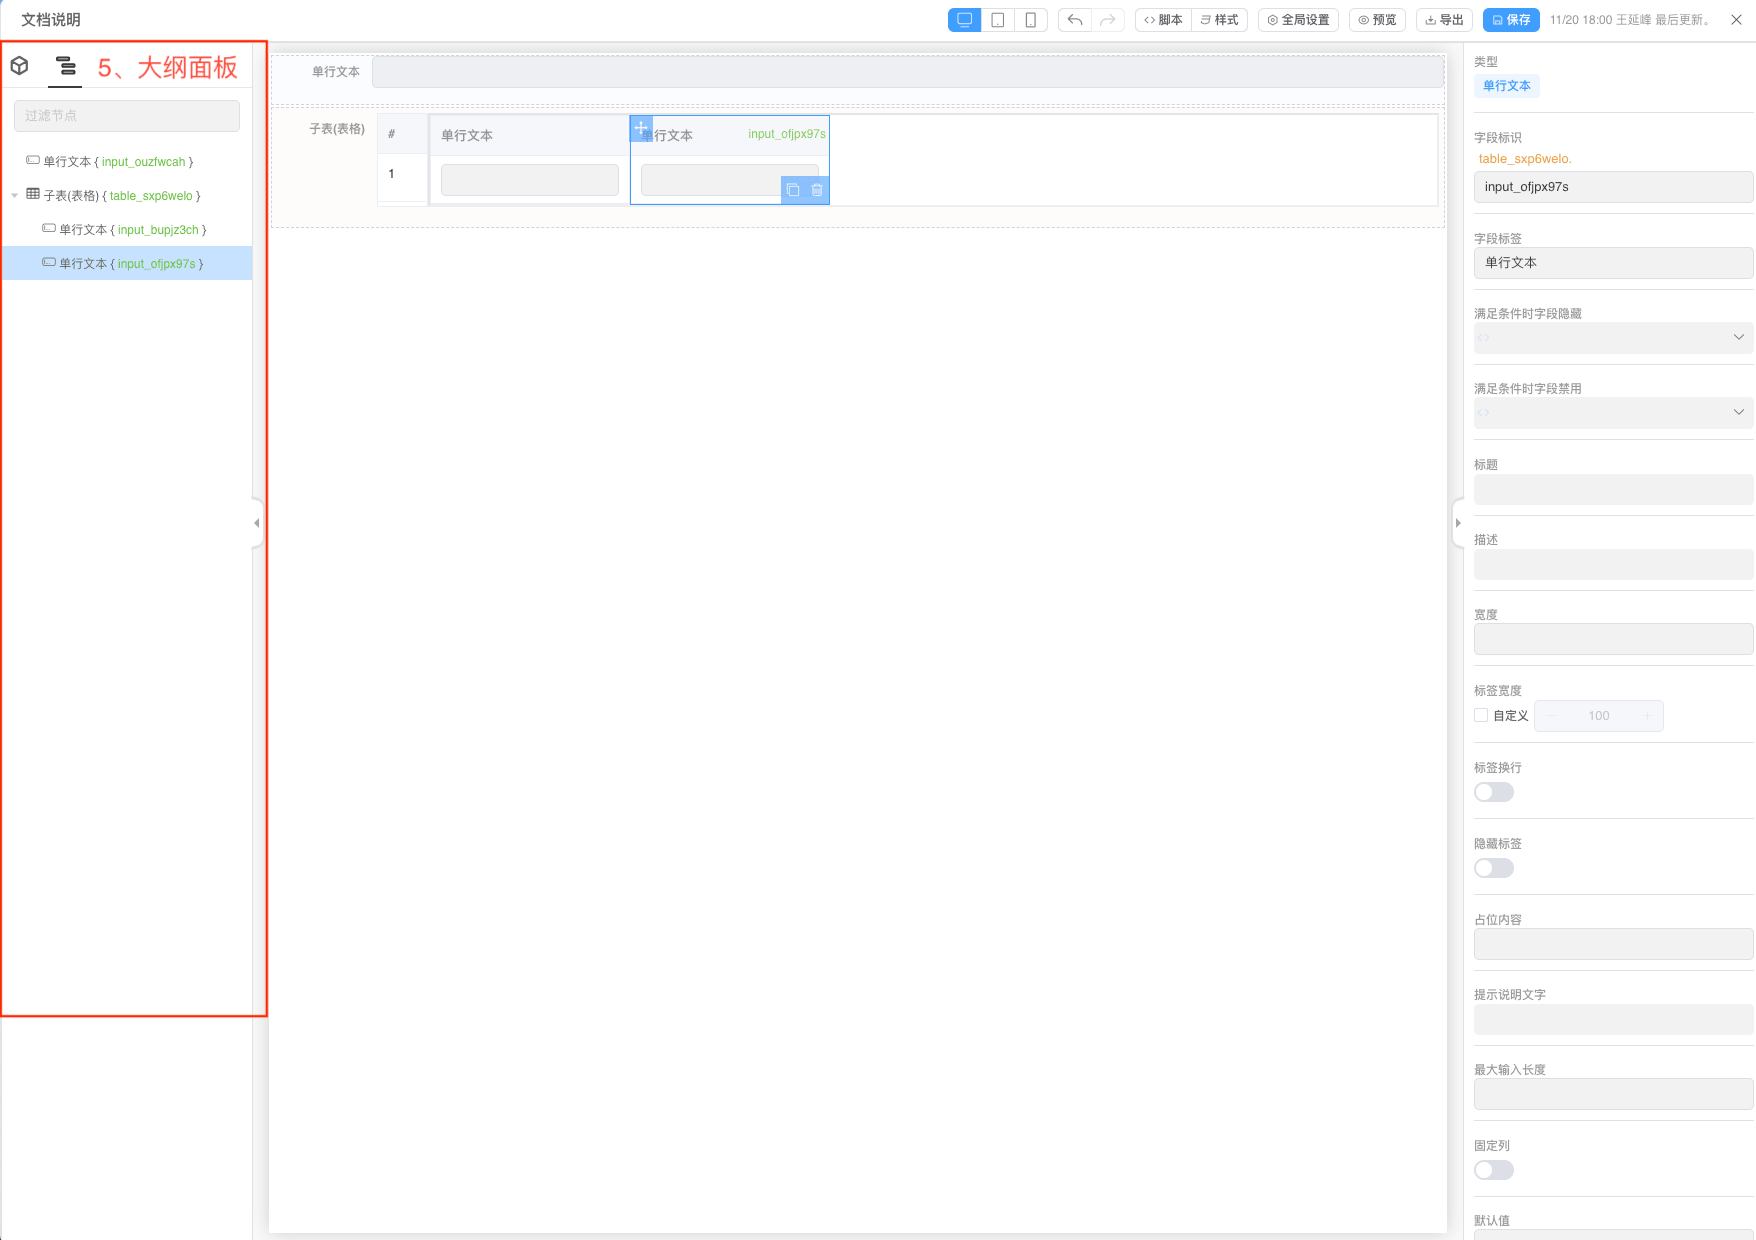Toggle the 标签换行 switch
This screenshot has height=1240, width=1756.
click(1493, 792)
